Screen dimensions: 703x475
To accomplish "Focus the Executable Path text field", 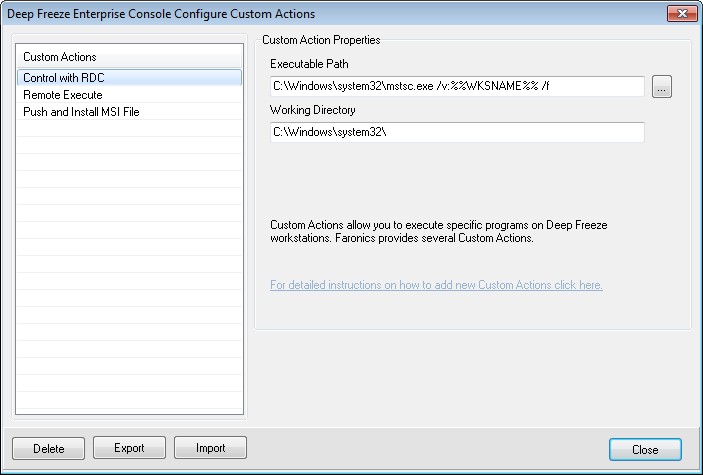I will 456,87.
